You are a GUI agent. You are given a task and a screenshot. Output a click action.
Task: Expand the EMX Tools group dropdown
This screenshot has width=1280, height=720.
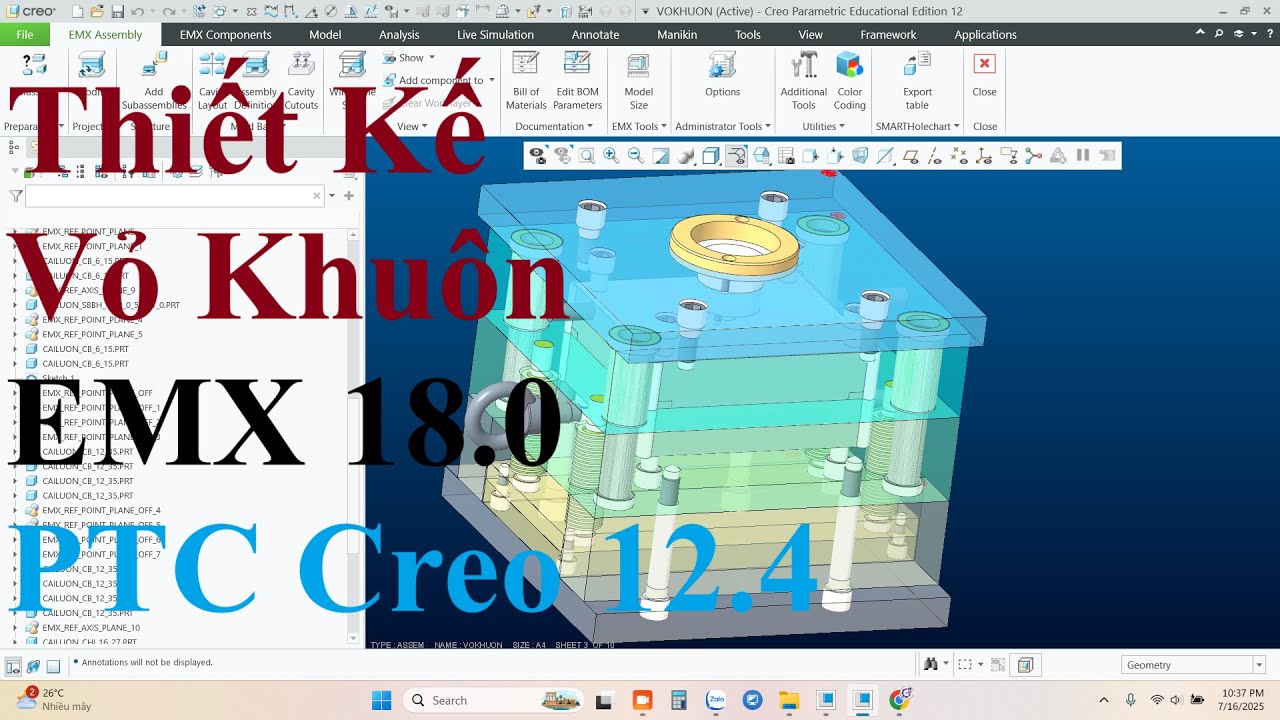(x=639, y=126)
